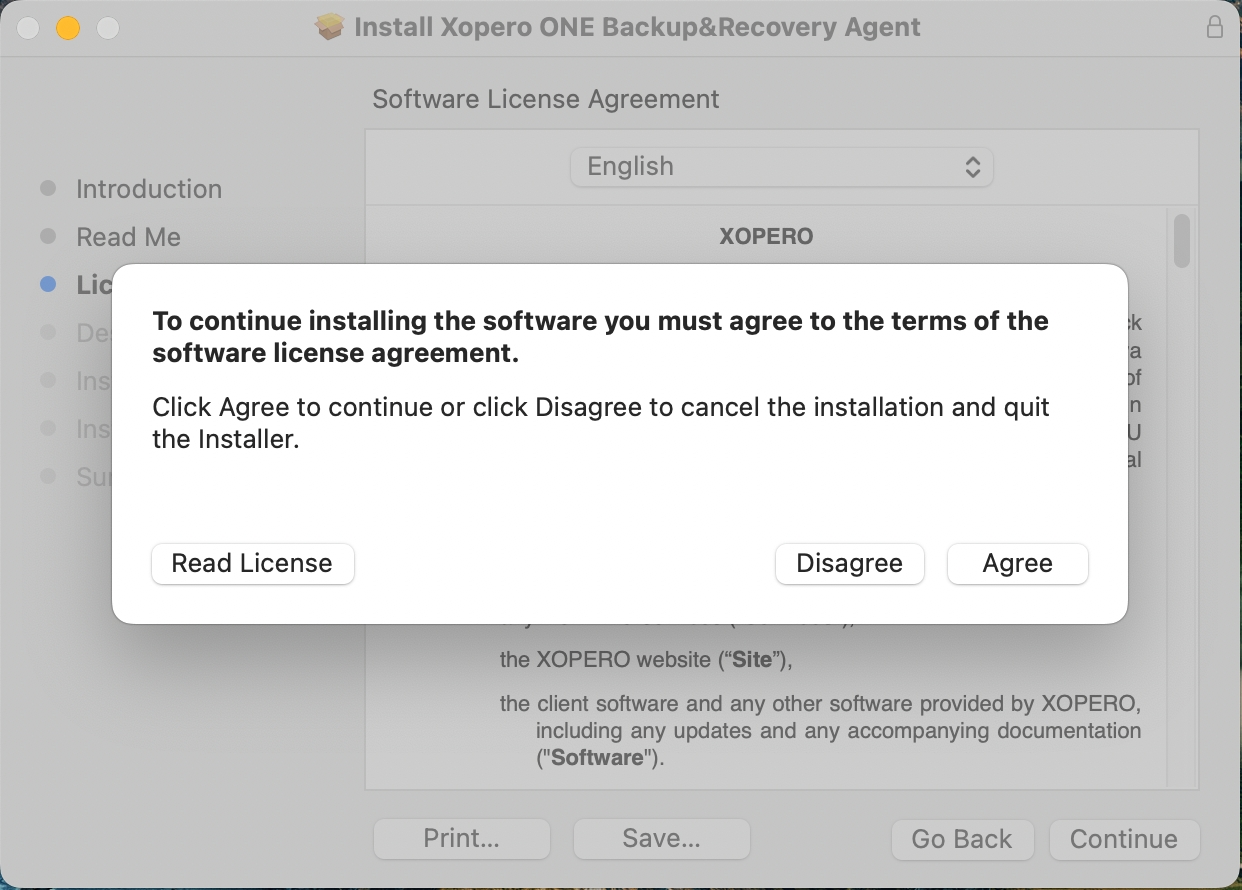Click Save to export the license text
The width and height of the screenshot is (1242, 890).
(661, 839)
